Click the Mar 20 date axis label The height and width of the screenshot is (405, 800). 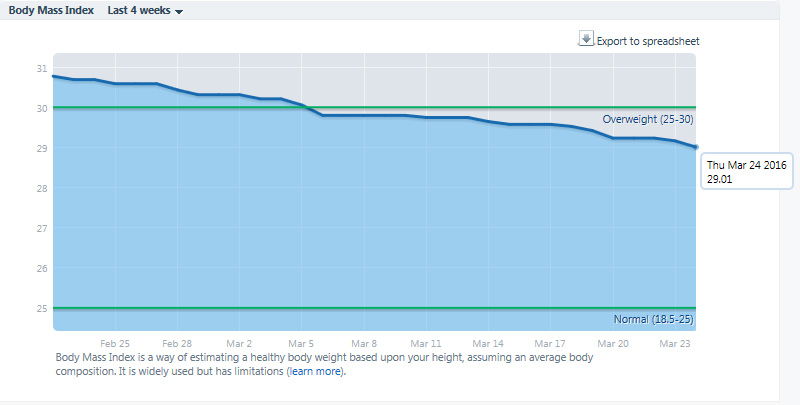[x=613, y=342]
